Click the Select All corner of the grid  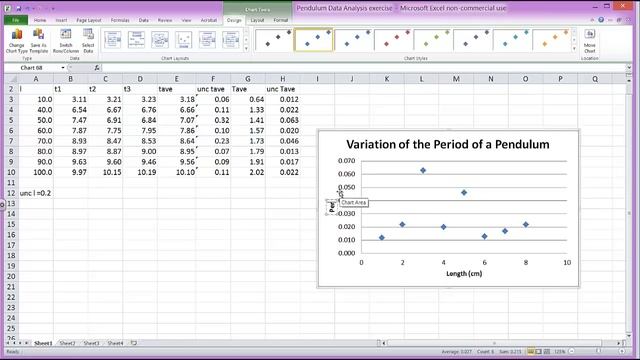click(11, 79)
